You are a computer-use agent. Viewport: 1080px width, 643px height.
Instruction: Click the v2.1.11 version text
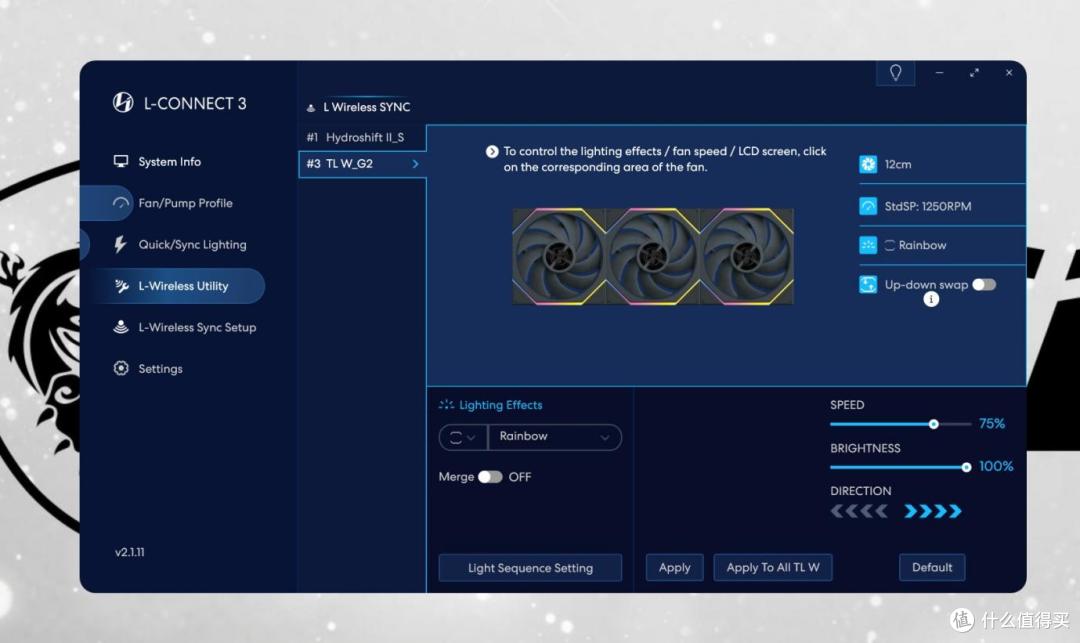click(x=129, y=552)
